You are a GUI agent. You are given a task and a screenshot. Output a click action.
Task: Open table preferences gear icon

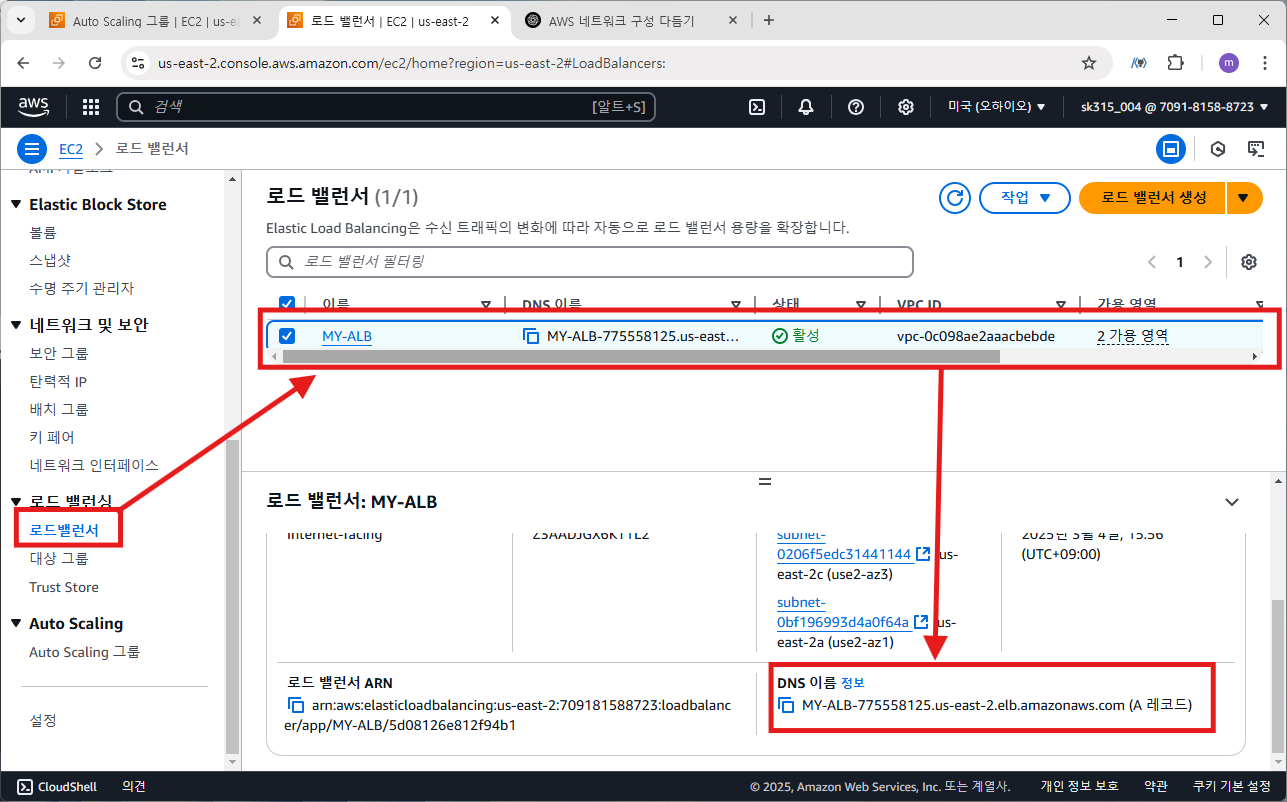tap(1248, 262)
